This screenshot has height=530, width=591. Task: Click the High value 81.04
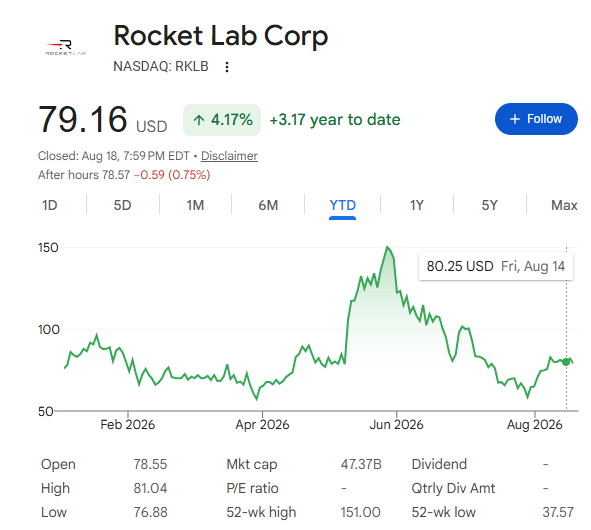coord(150,489)
